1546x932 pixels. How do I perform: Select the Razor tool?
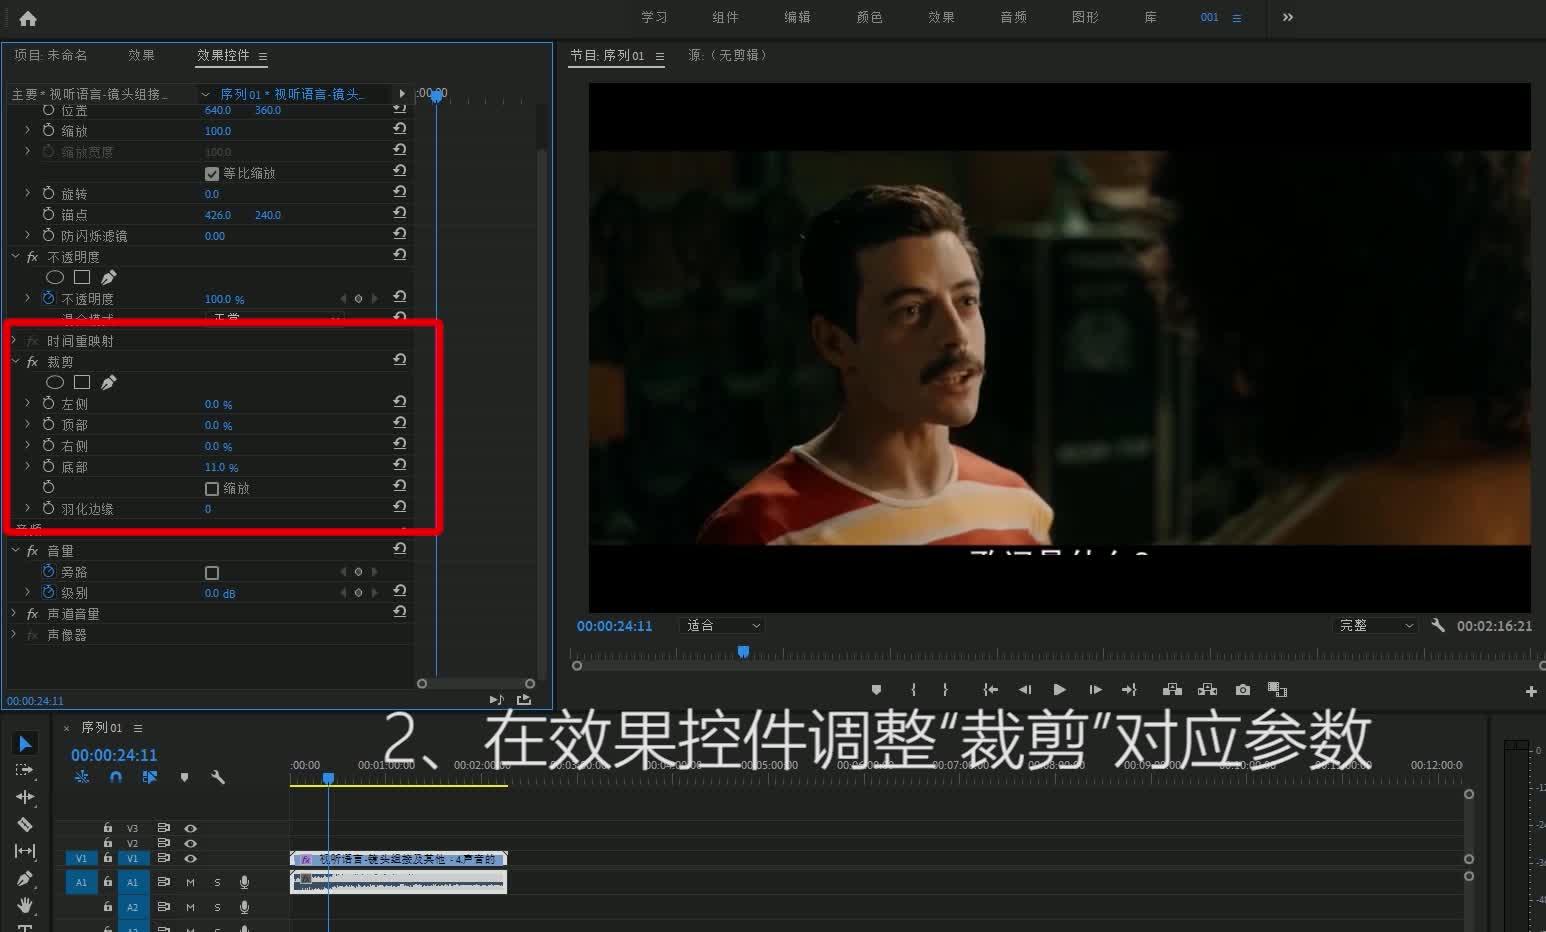26,824
